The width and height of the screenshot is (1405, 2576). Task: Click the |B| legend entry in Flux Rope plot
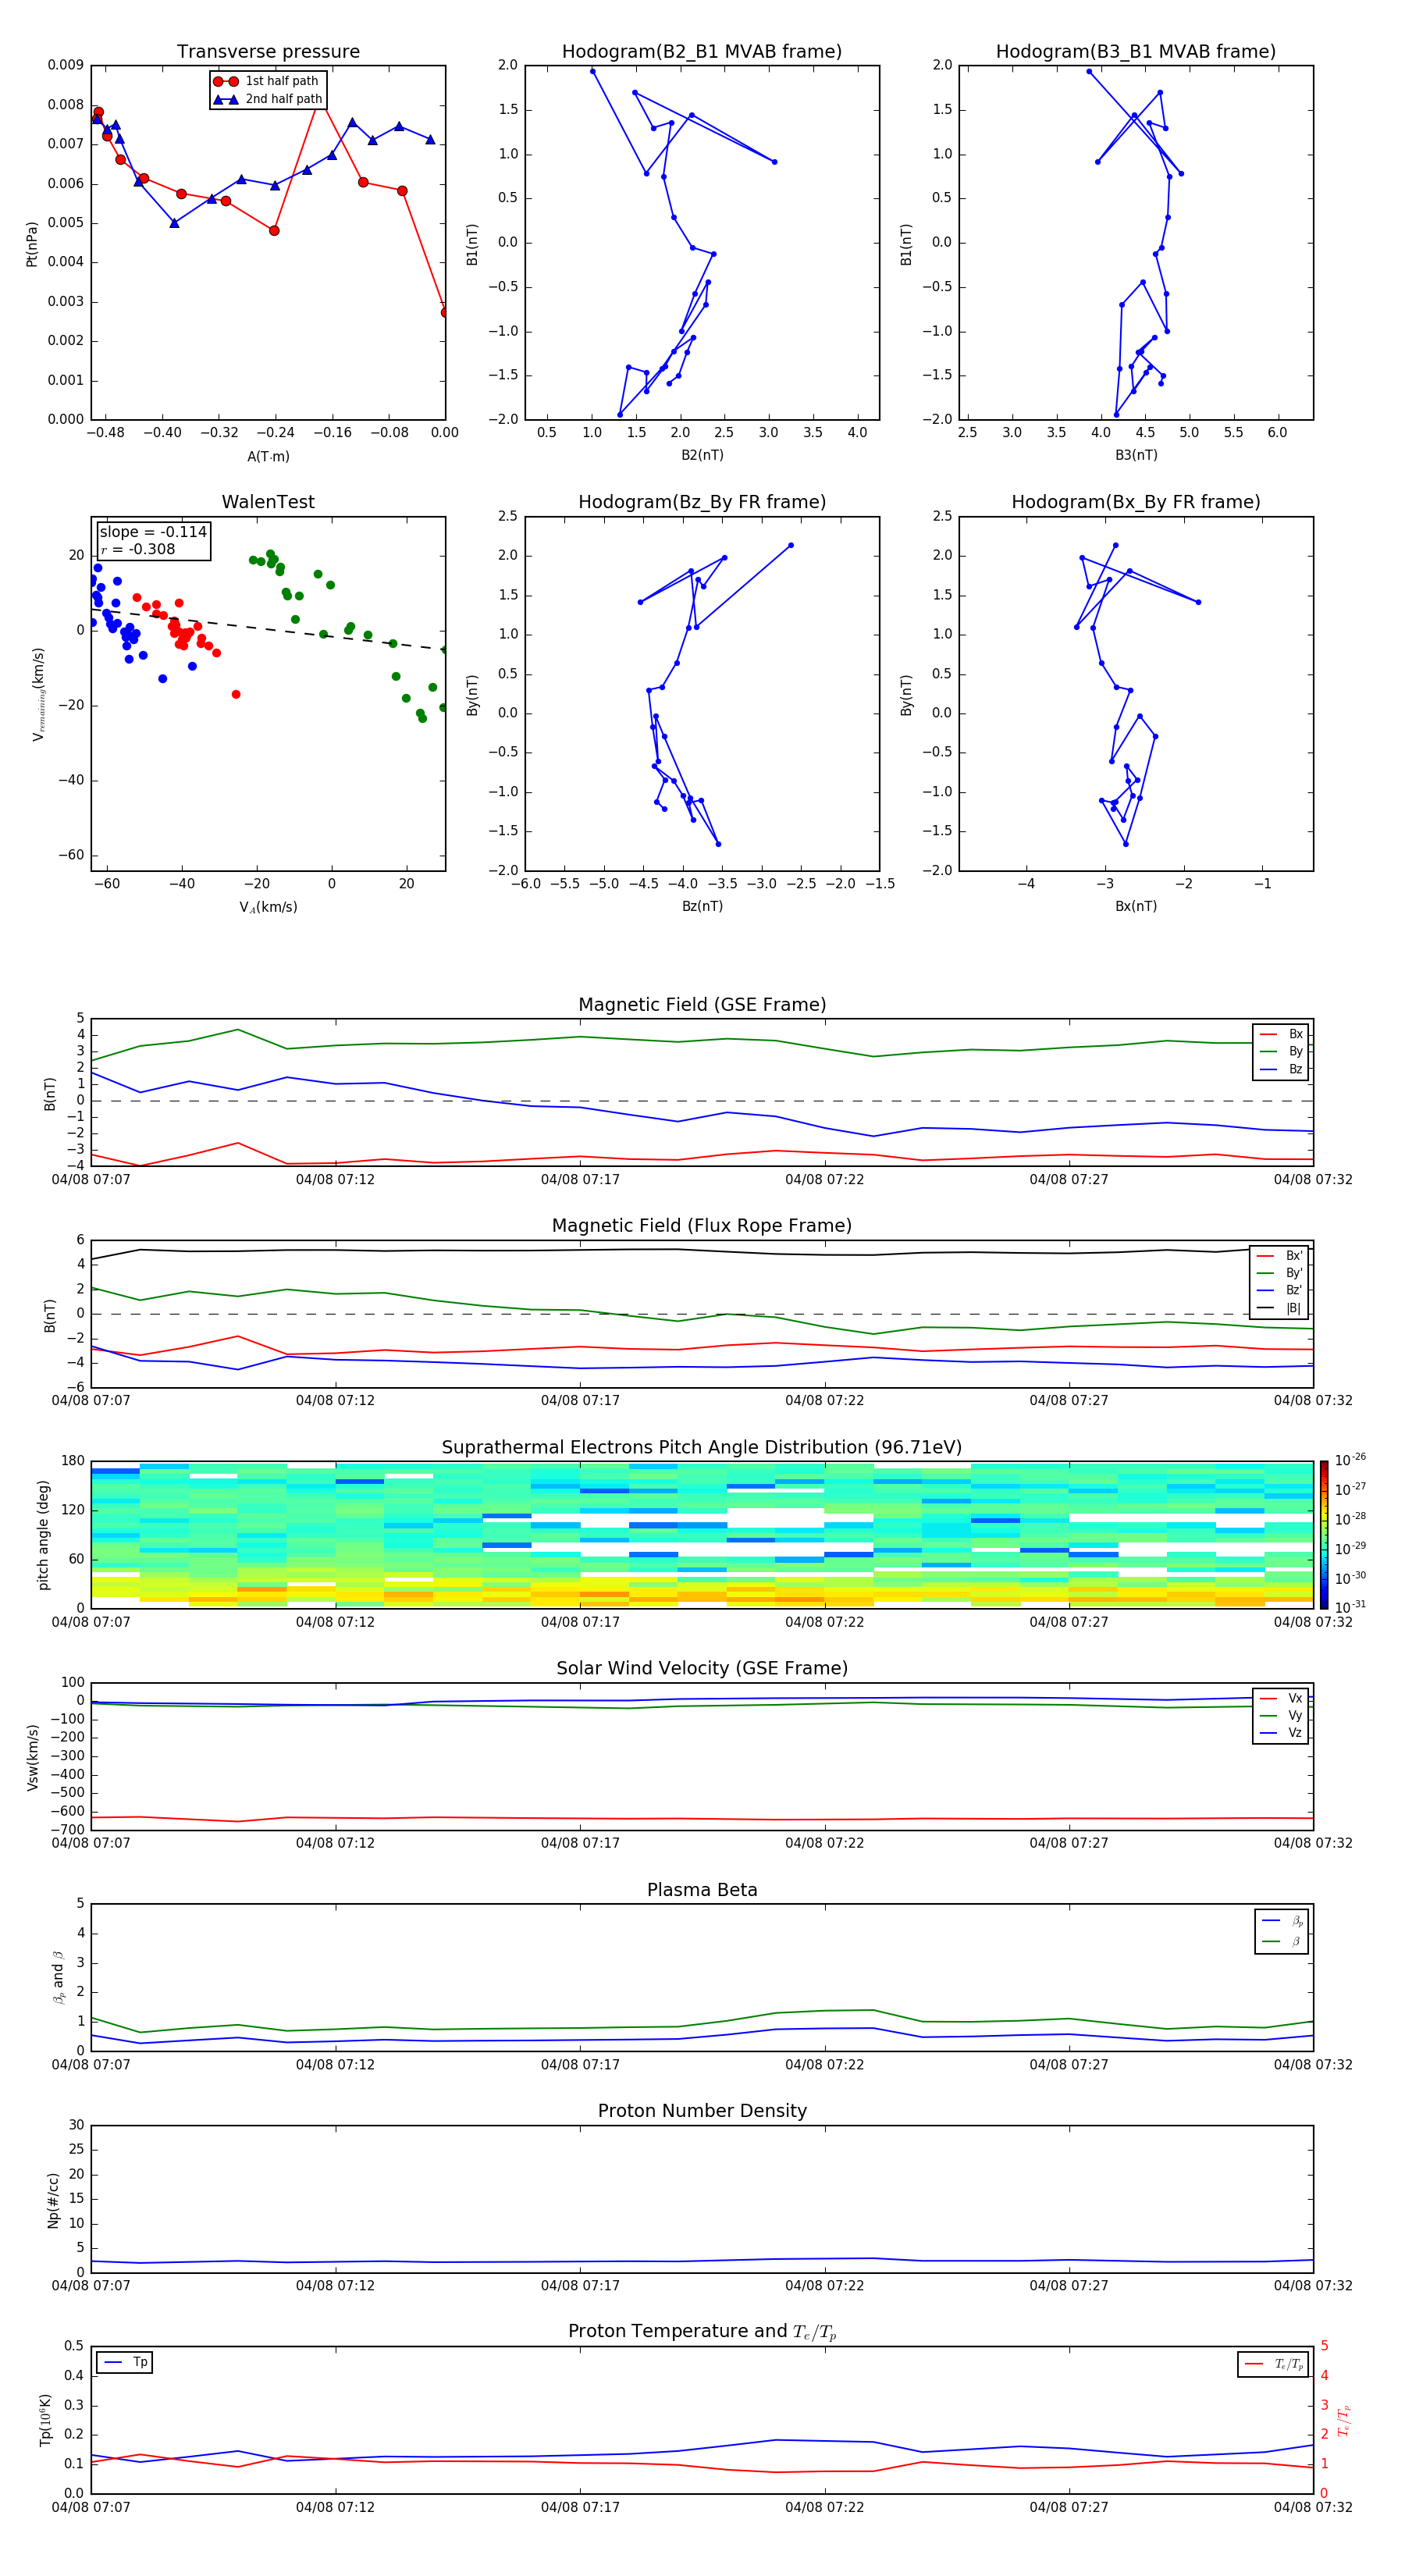[1280, 1308]
